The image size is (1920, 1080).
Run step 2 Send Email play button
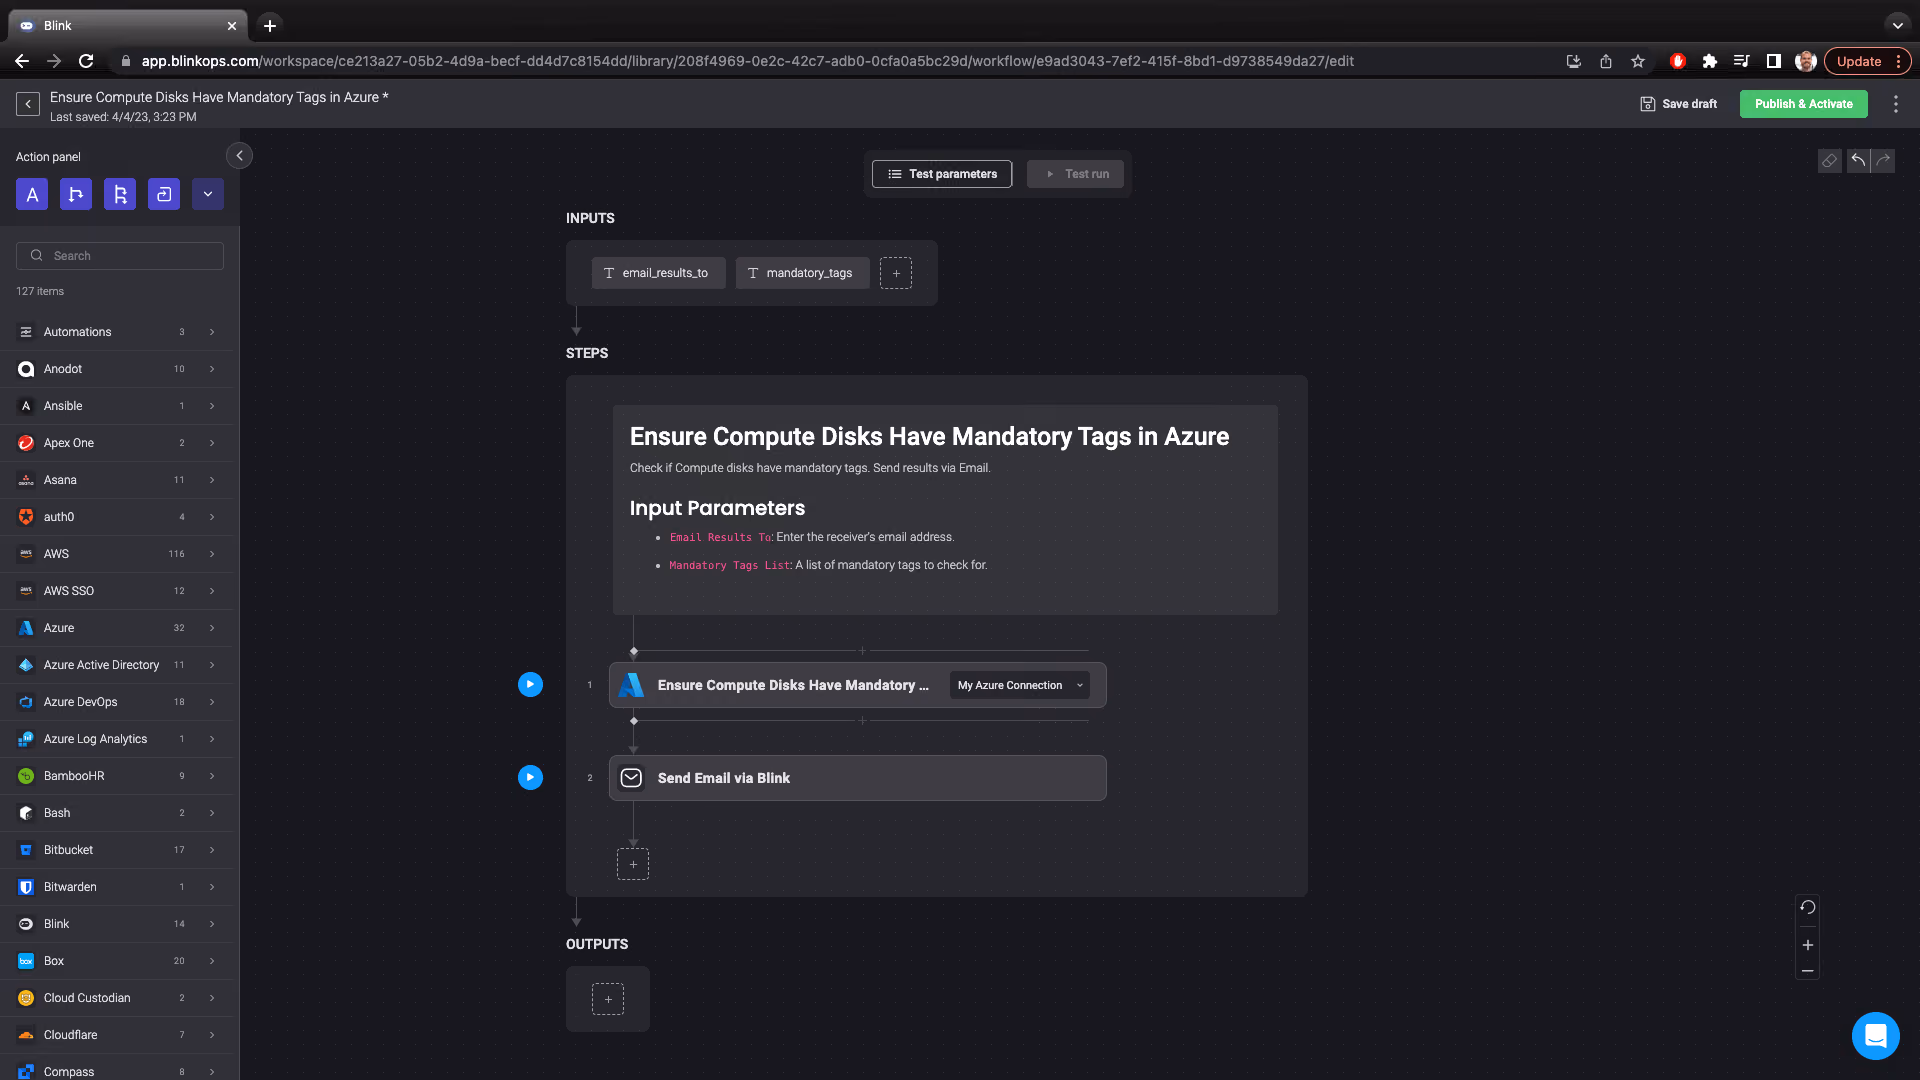point(530,778)
